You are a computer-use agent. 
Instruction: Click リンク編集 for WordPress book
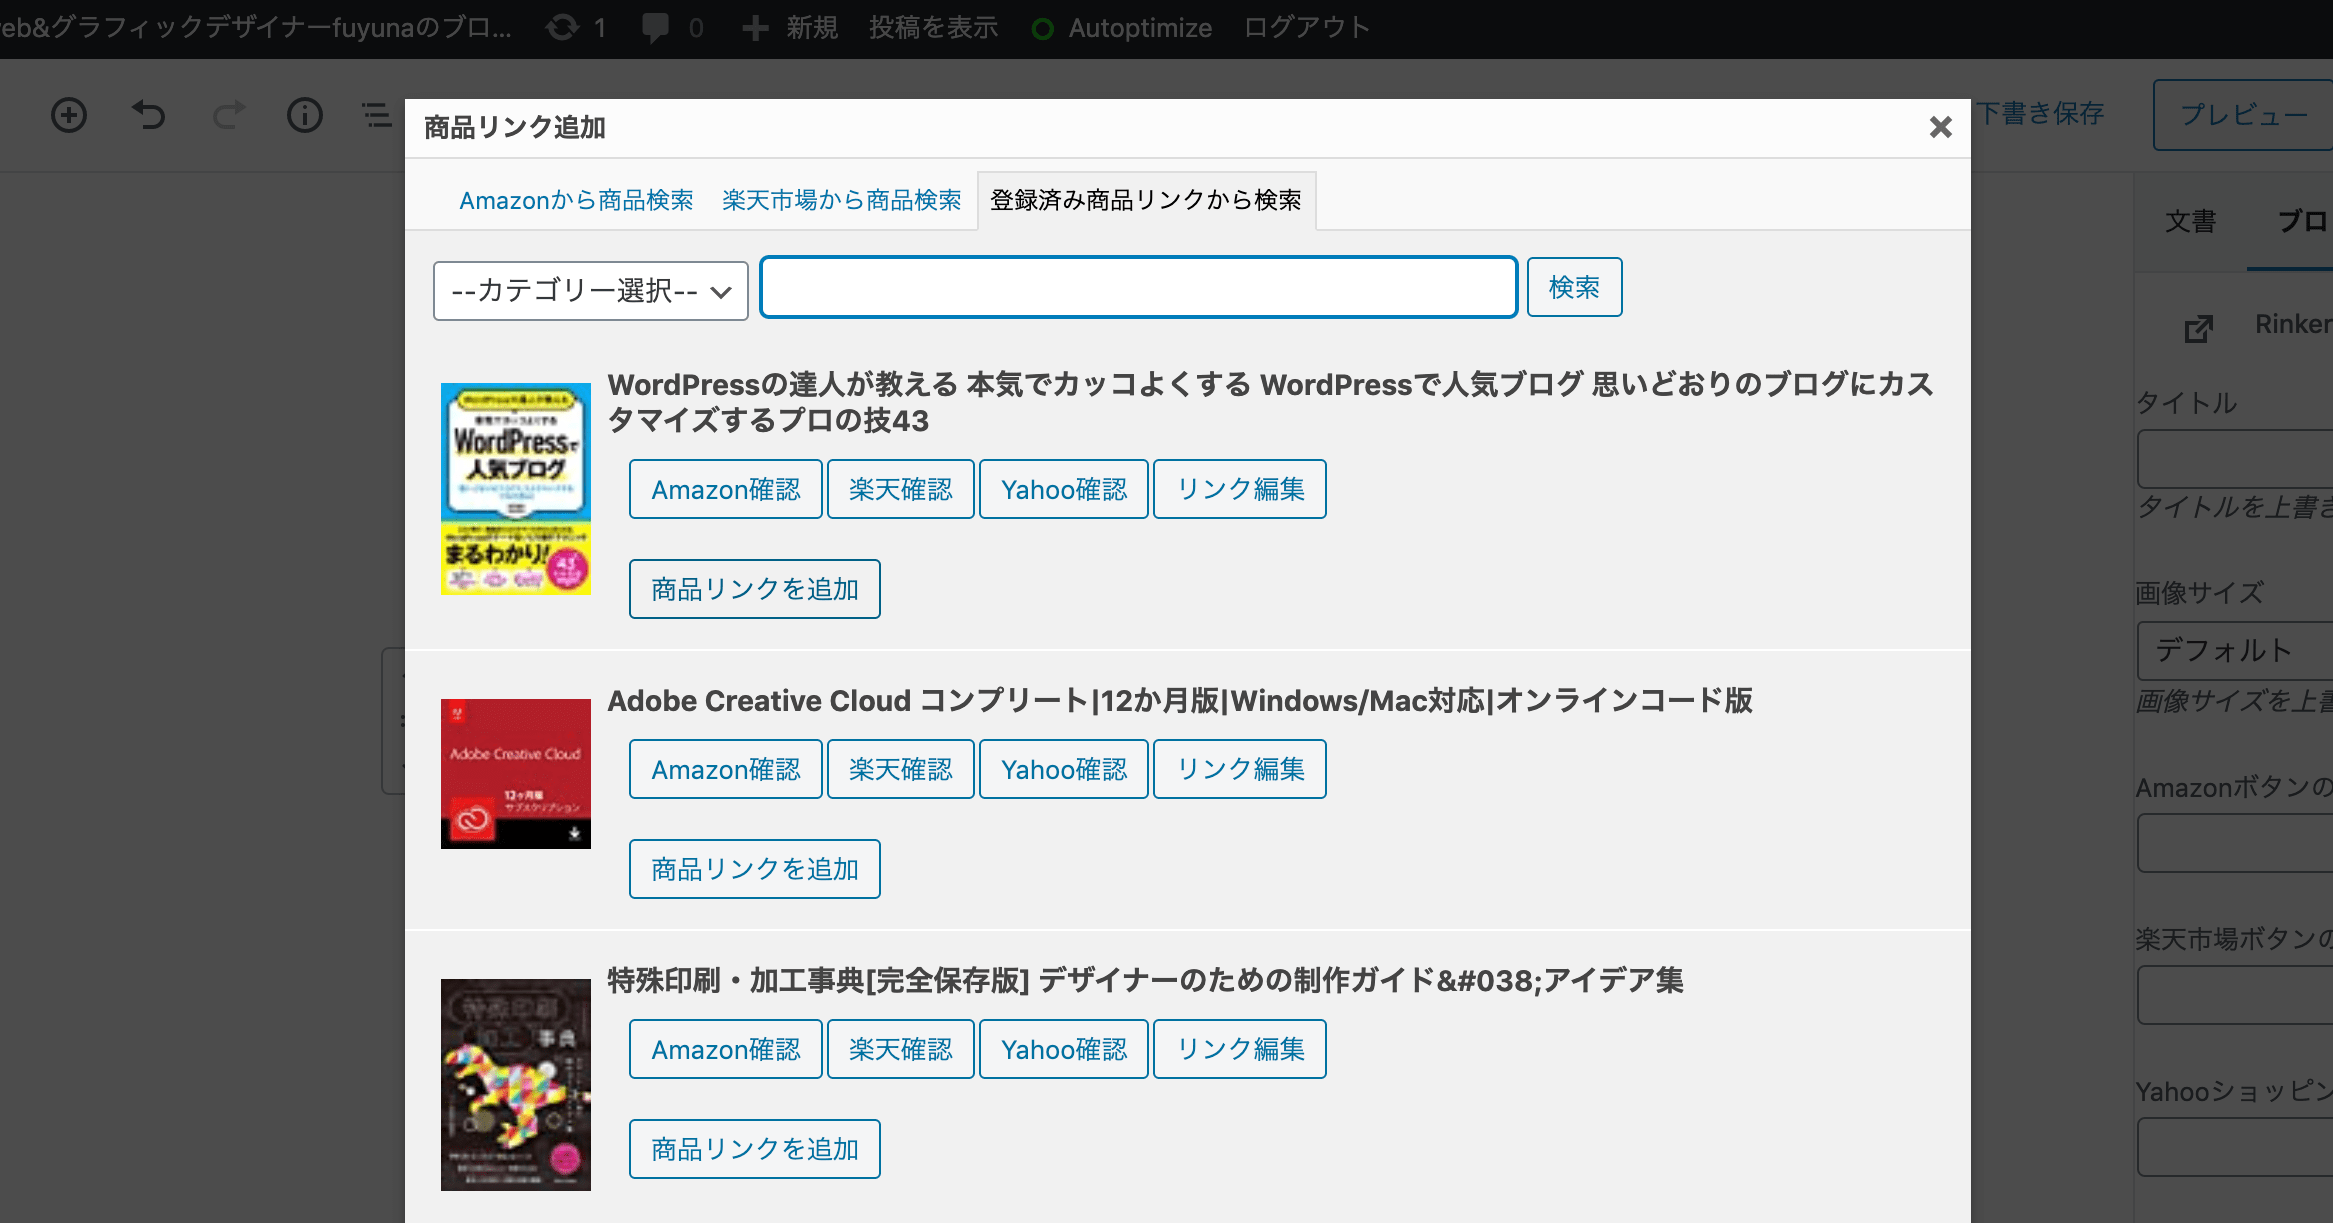pyautogui.click(x=1240, y=489)
